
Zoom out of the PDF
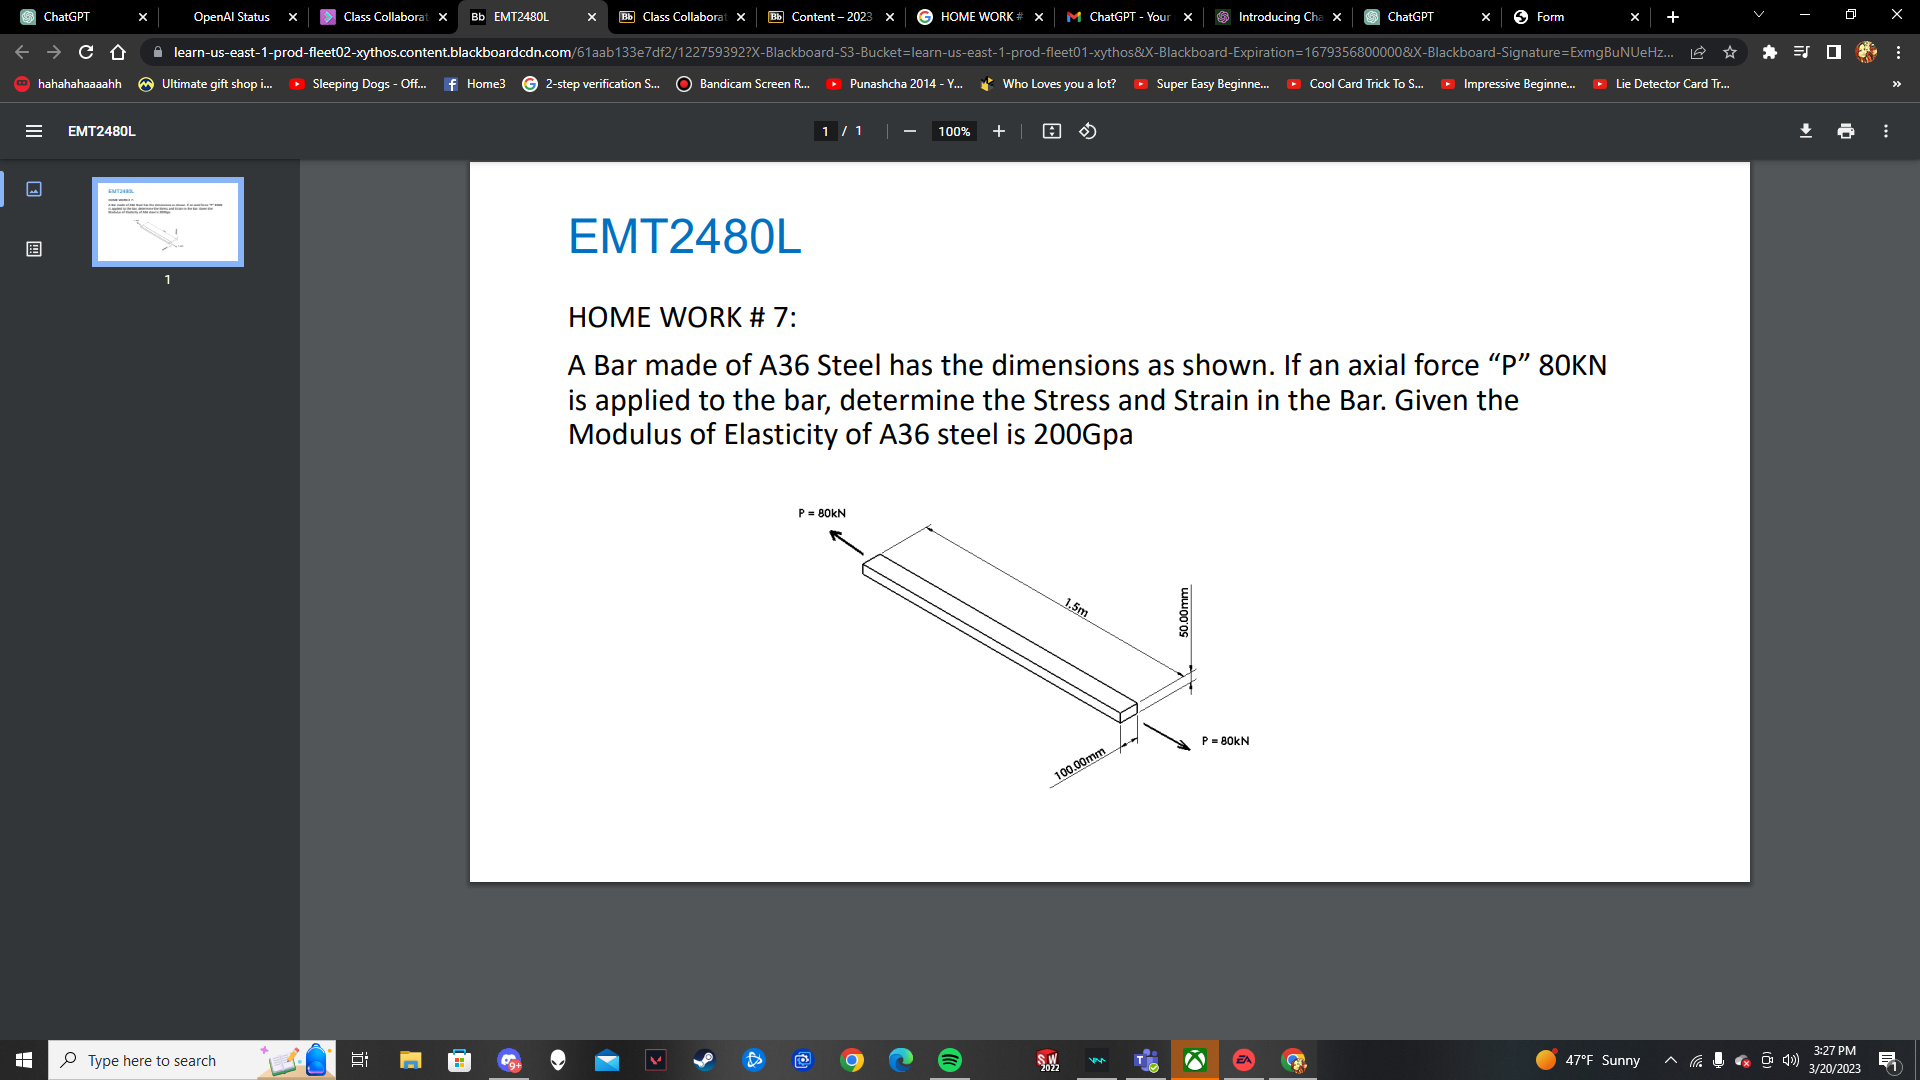[909, 131]
